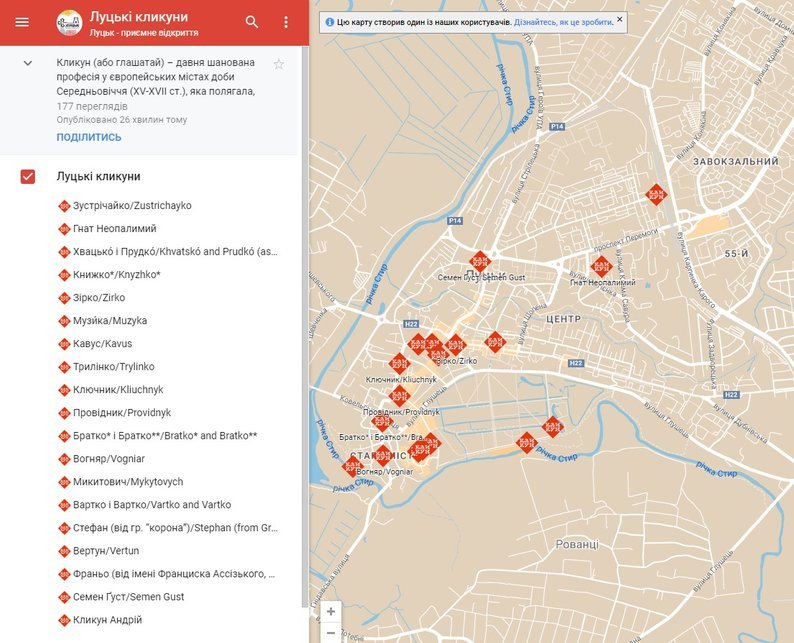Click the Семен Ґуст marker on map
The width and height of the screenshot is (794, 643).
pyautogui.click(x=481, y=260)
